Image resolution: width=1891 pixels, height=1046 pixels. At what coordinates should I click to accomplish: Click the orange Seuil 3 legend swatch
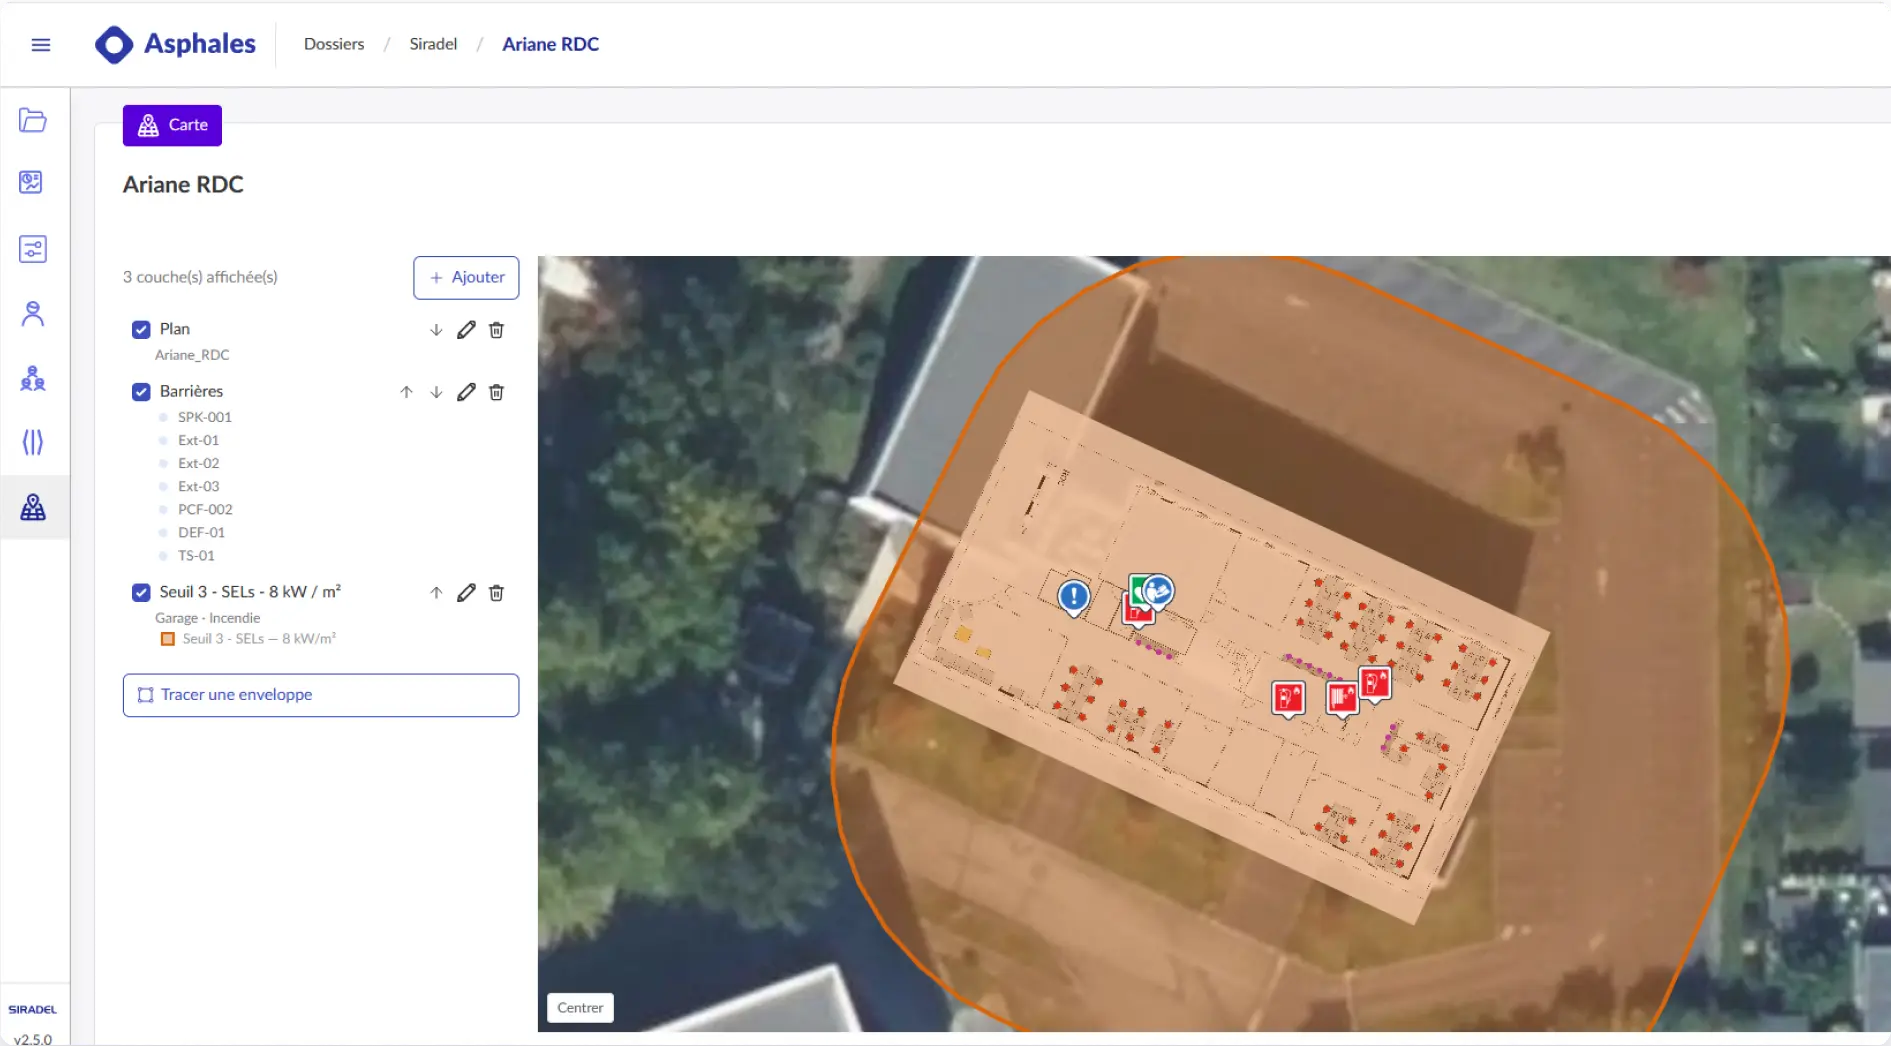tap(168, 639)
